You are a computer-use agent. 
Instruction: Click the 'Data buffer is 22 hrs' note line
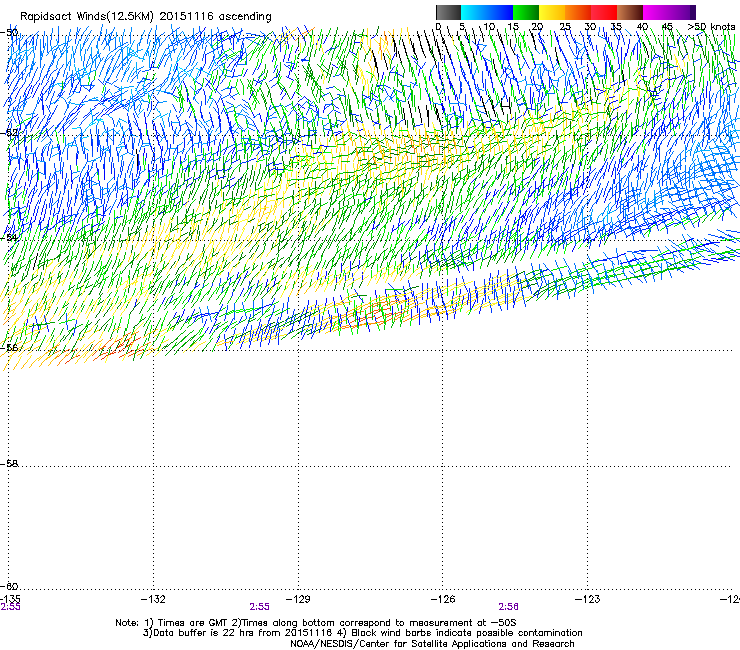tap(362, 633)
